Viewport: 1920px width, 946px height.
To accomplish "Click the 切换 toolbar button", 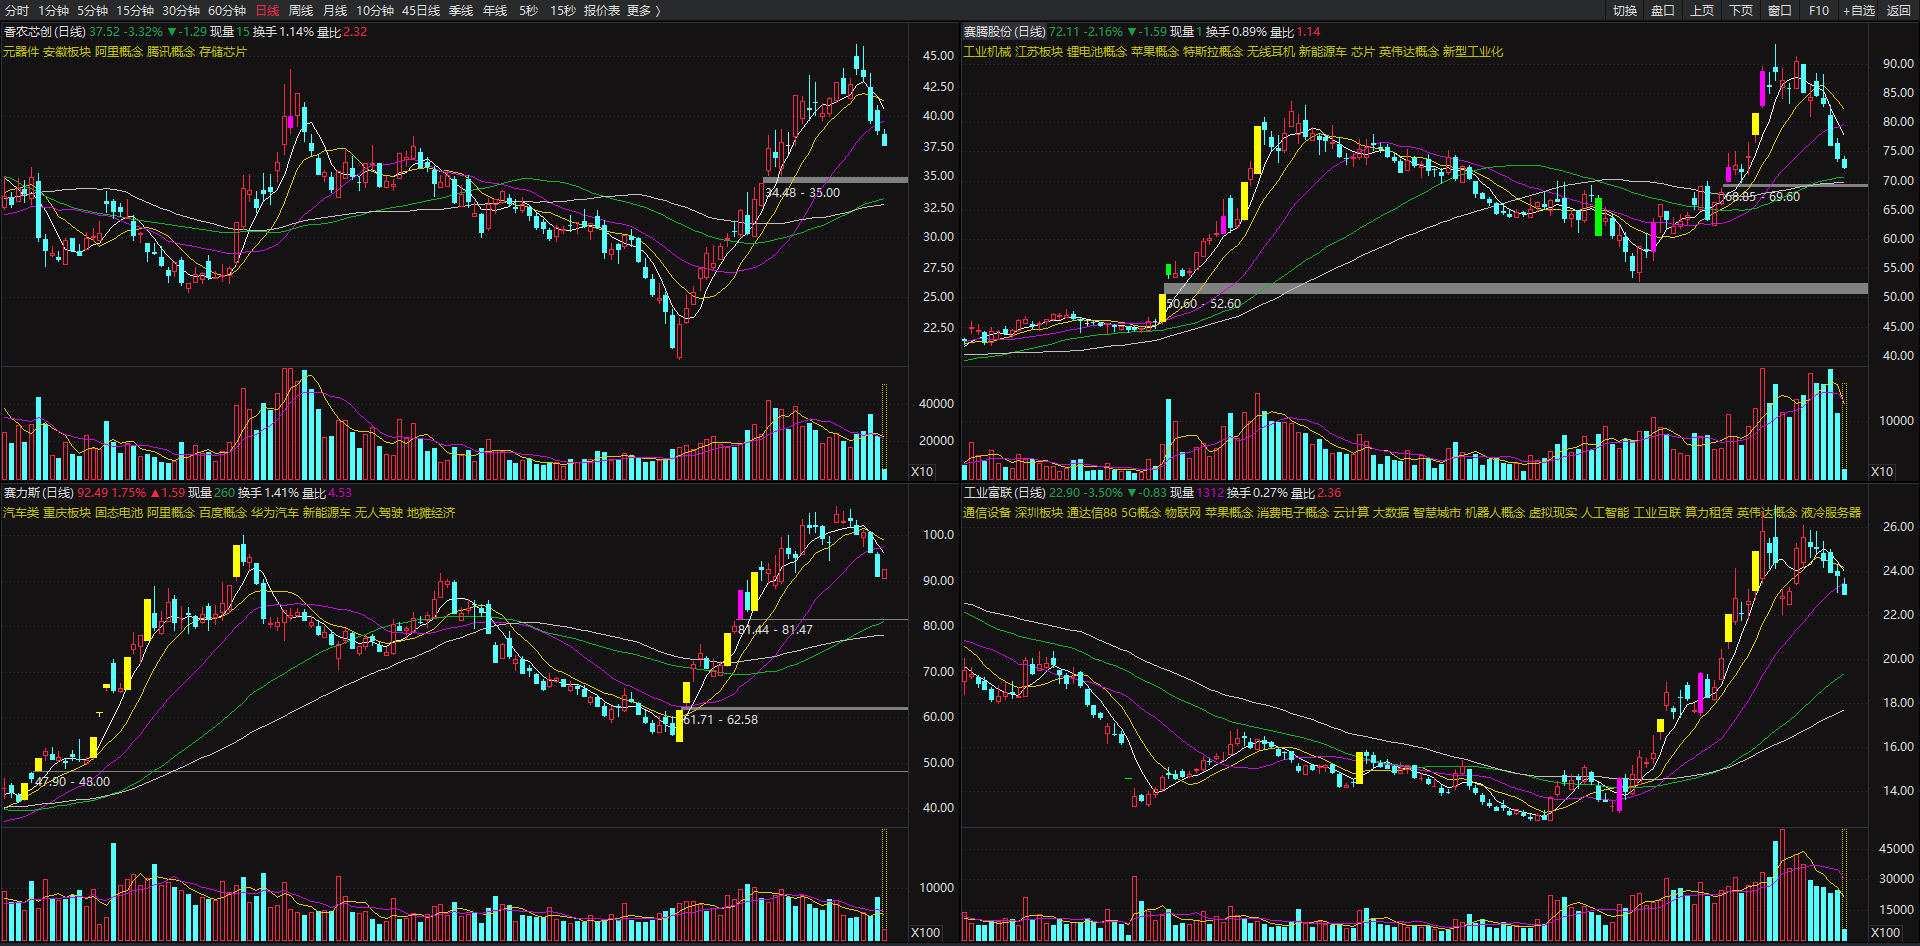I will click(1625, 10).
